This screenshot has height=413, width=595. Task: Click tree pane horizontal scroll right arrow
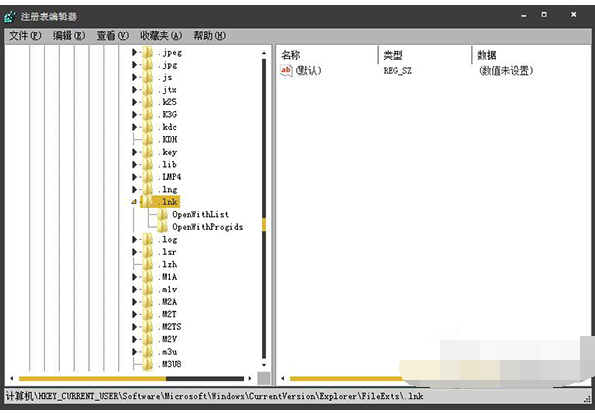(x=250, y=378)
